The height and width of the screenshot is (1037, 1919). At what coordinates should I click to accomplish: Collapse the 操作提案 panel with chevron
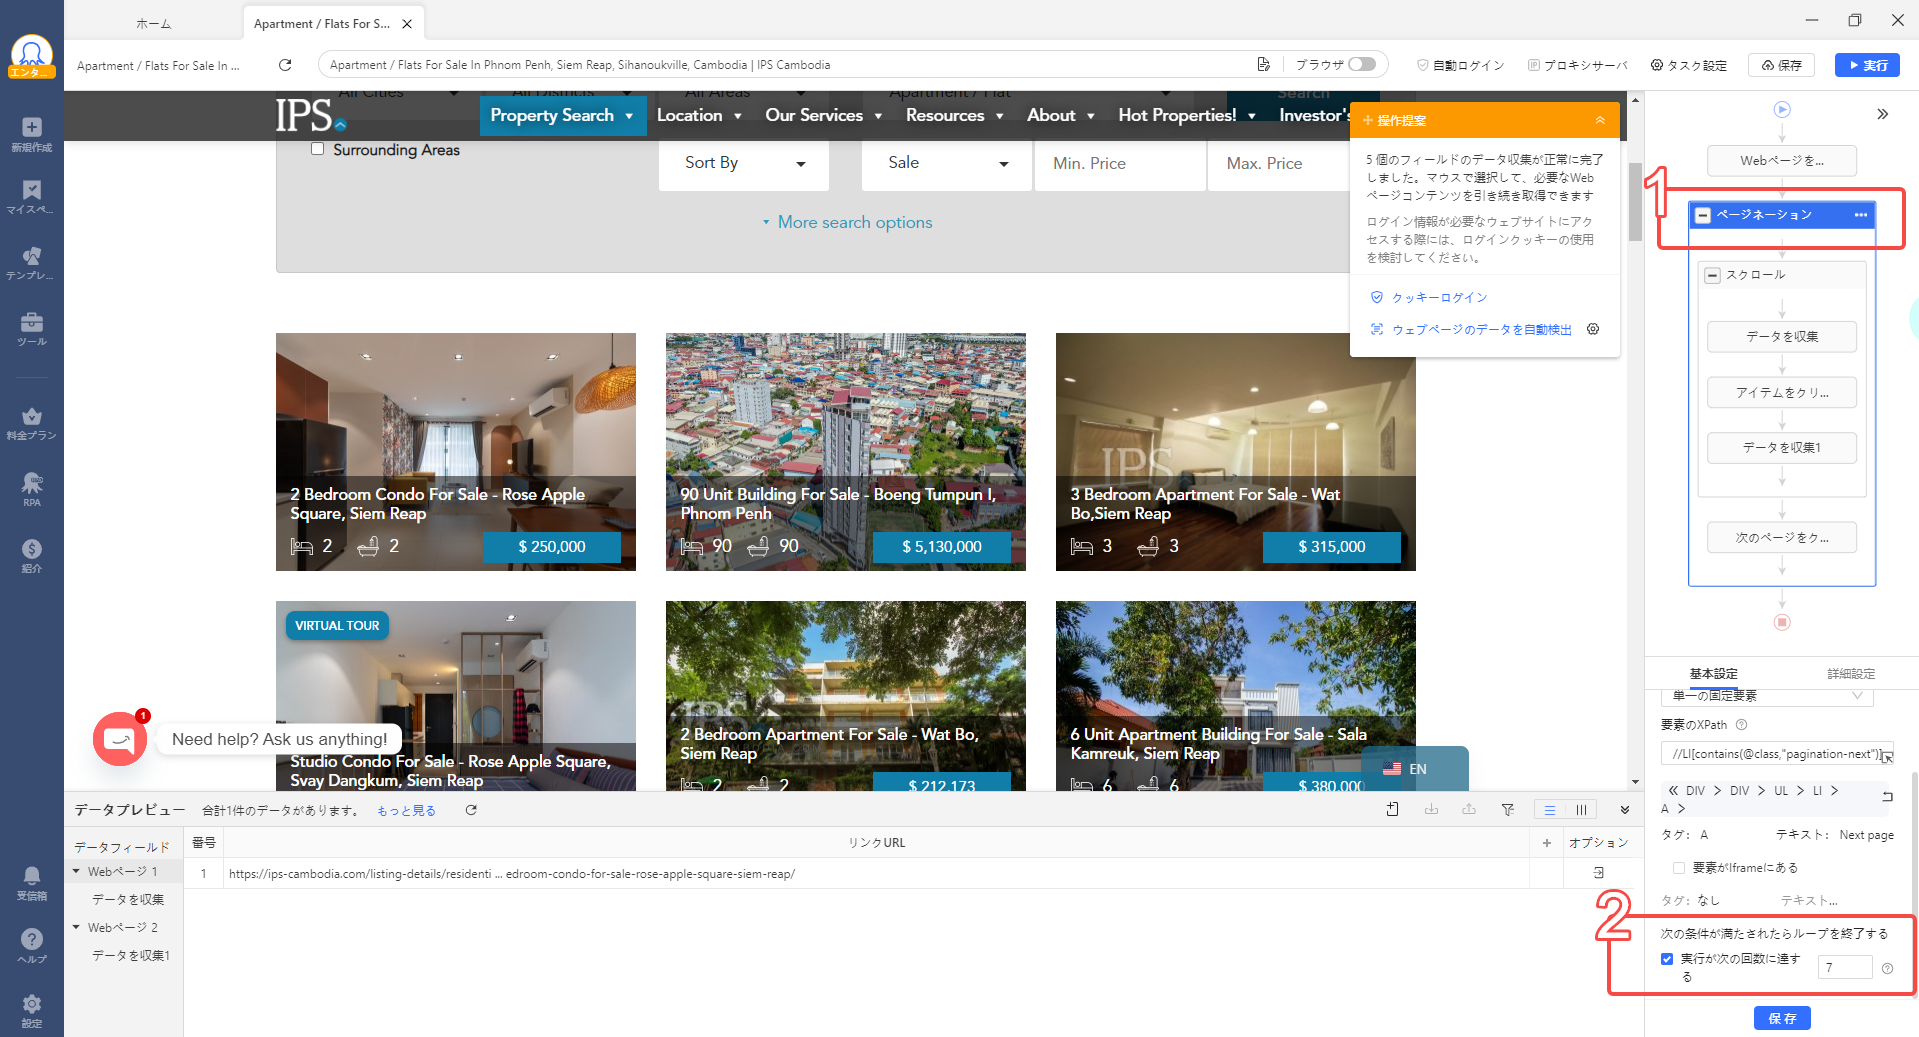click(x=1600, y=120)
